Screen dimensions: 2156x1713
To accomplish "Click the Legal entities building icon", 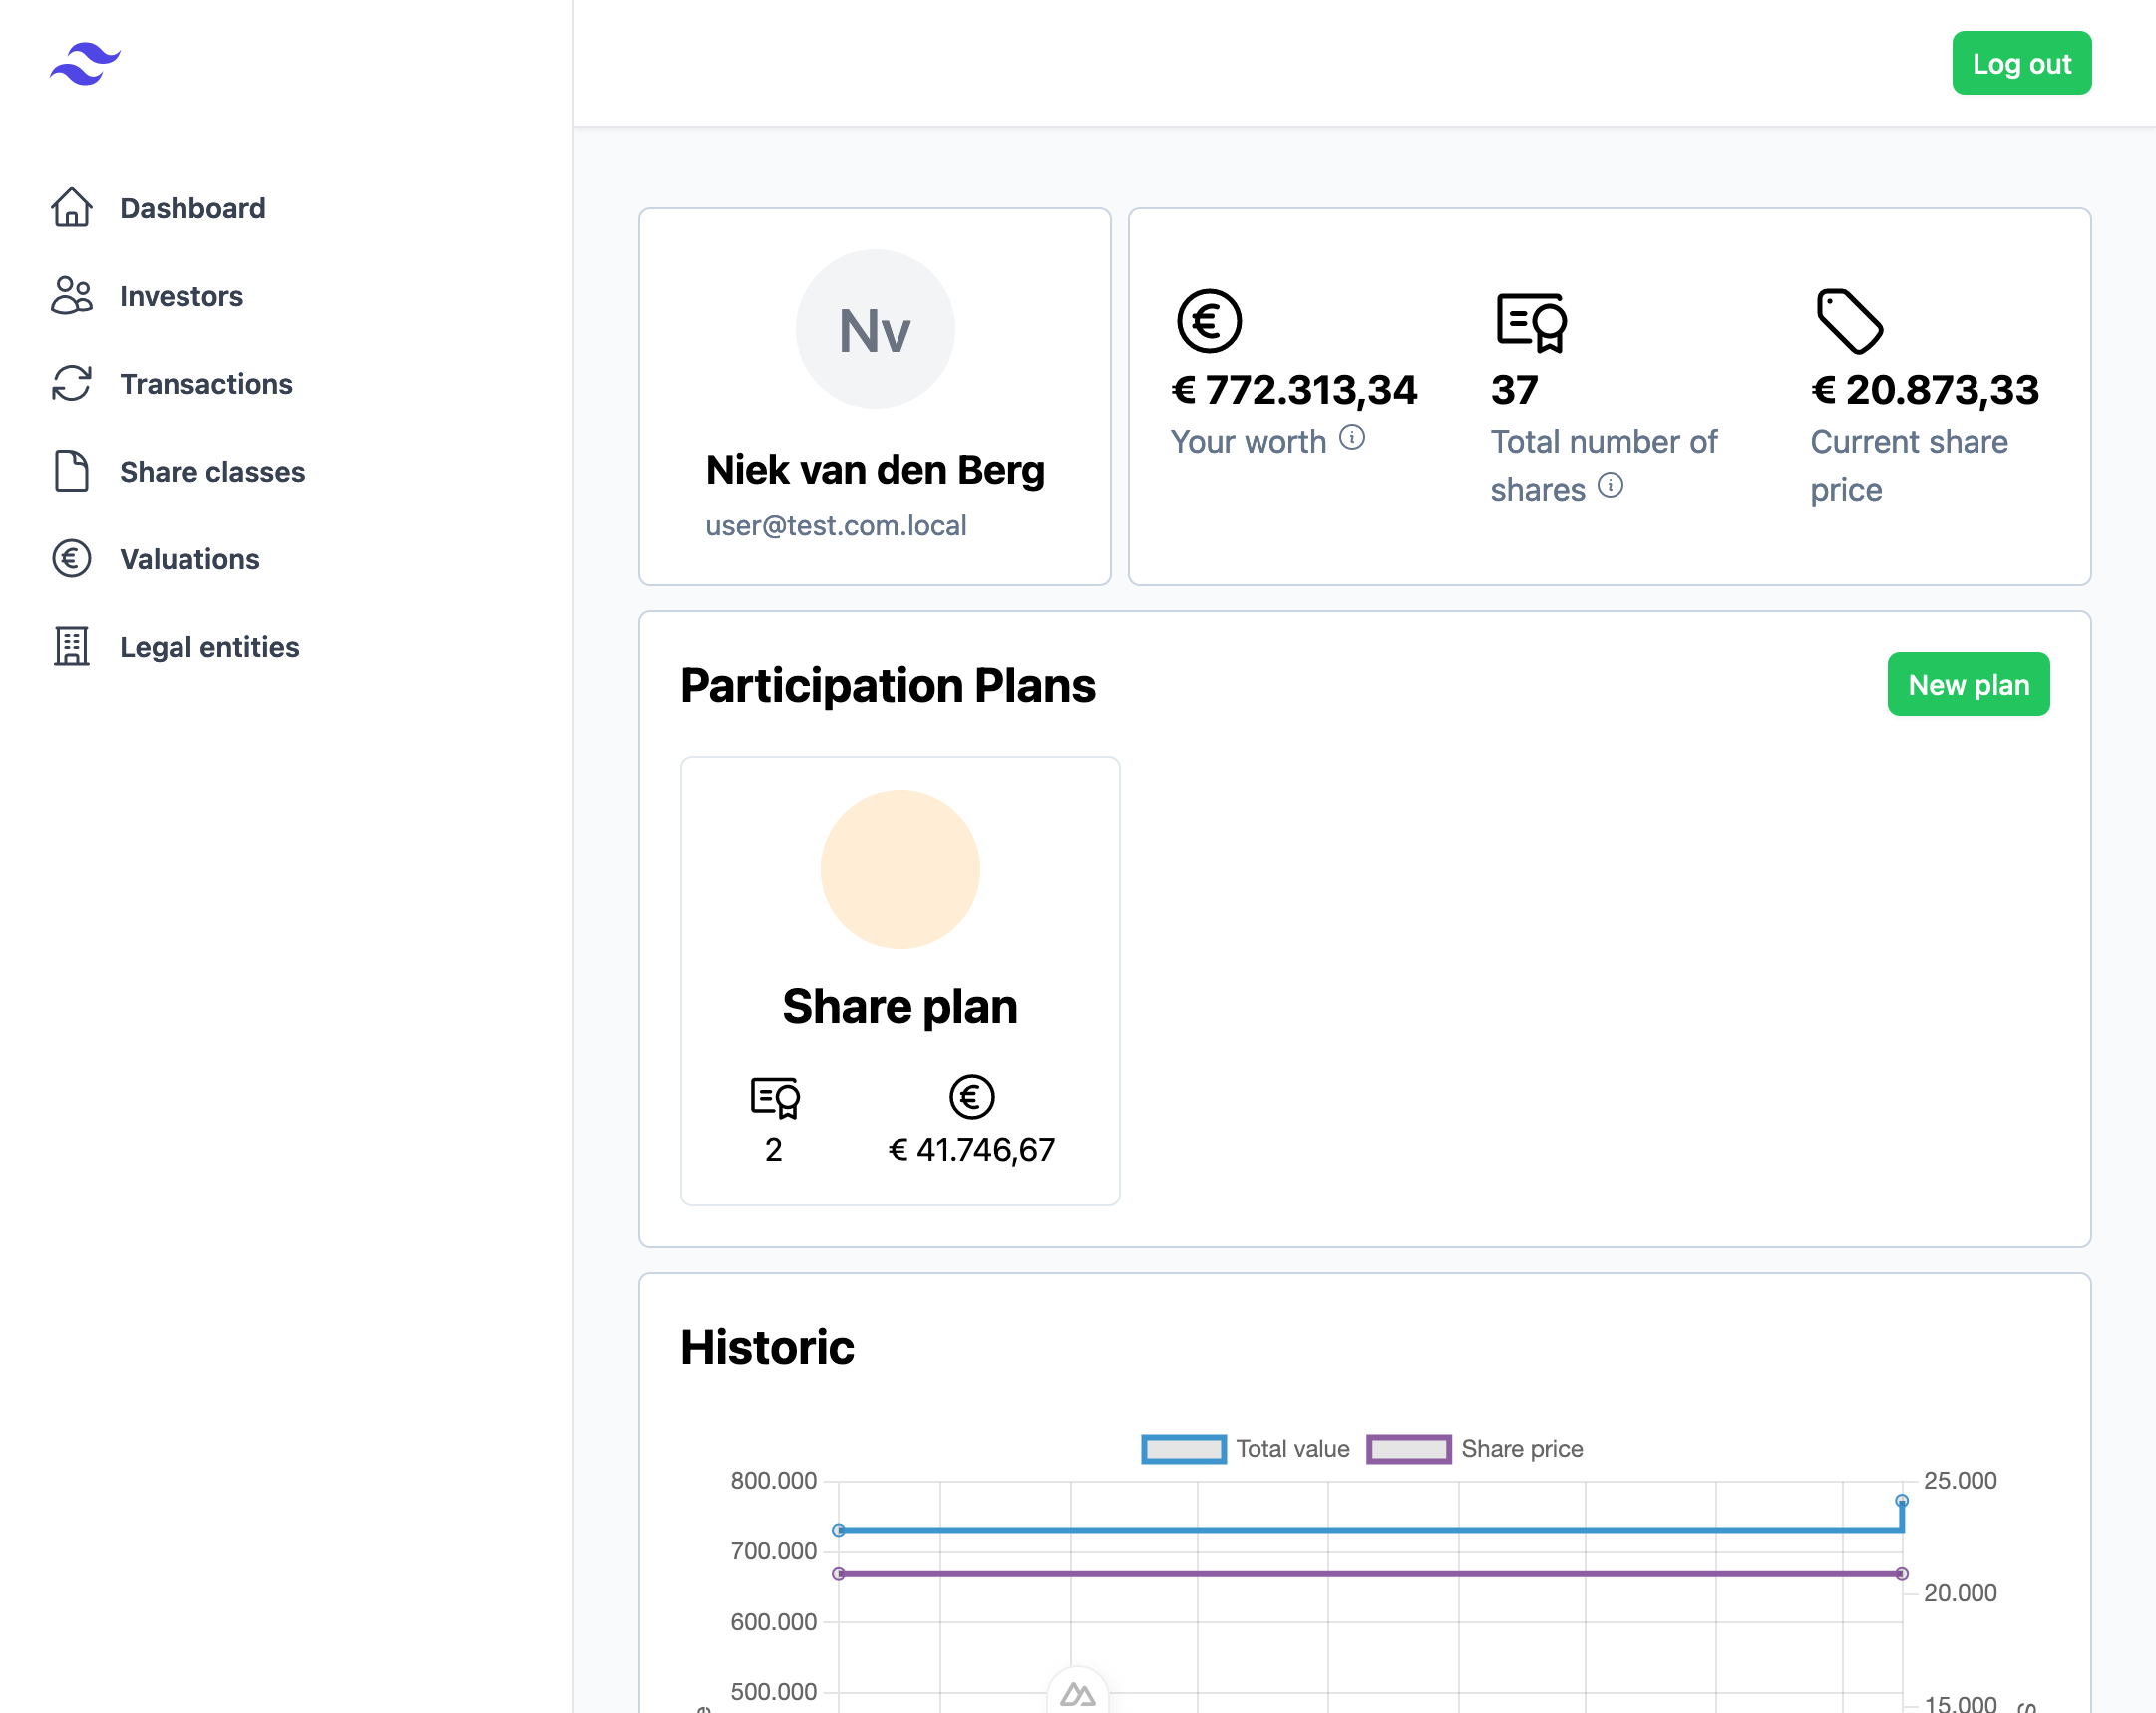I will click(71, 647).
